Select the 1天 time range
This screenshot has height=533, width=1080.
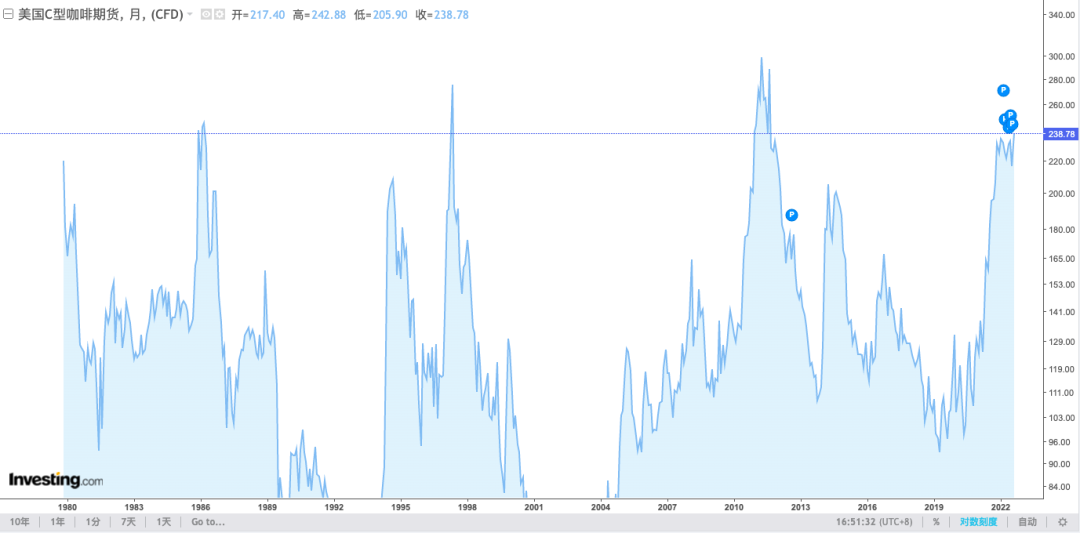pos(163,521)
